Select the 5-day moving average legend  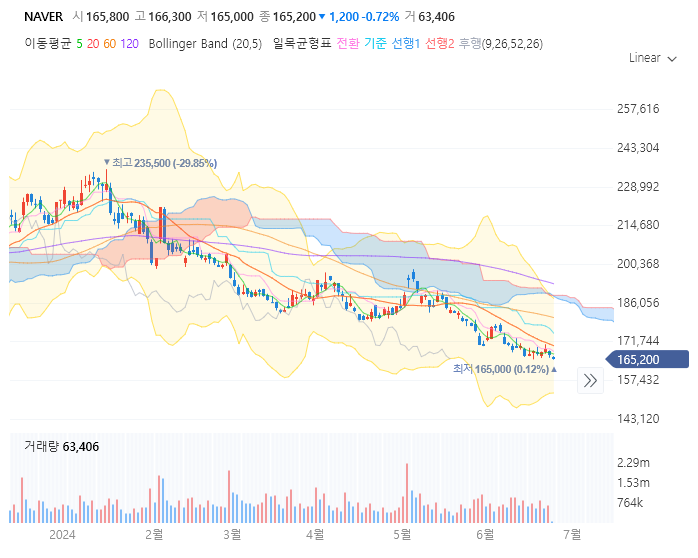click(x=79, y=44)
